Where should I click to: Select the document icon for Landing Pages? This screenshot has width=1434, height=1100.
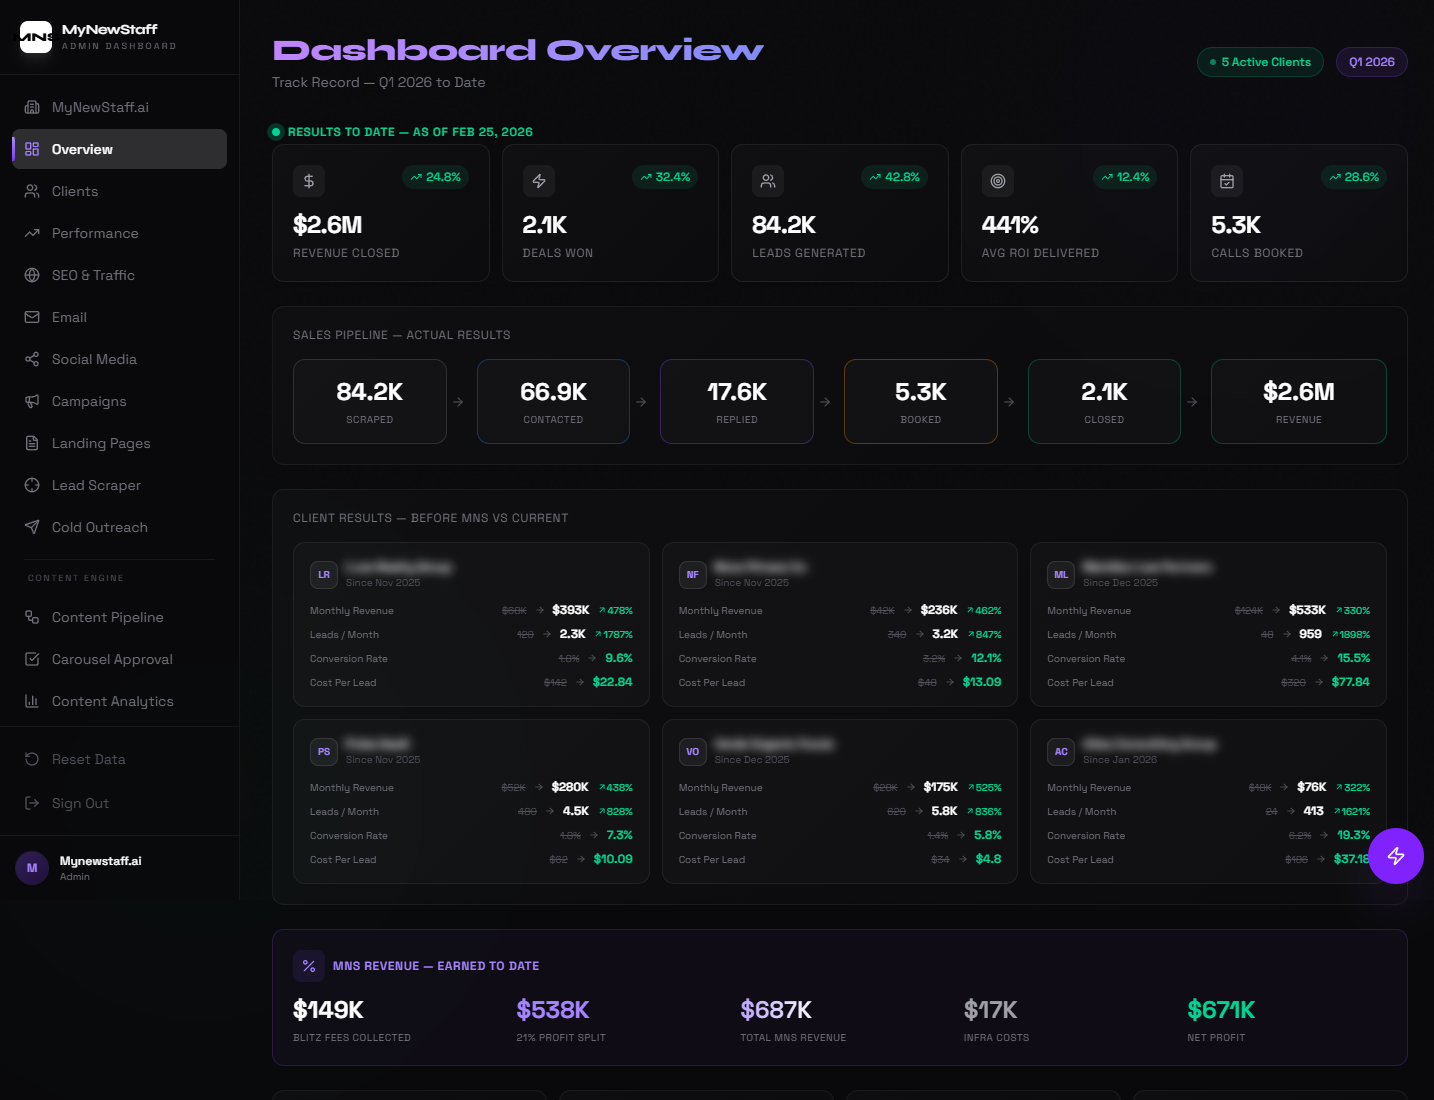pos(33,443)
